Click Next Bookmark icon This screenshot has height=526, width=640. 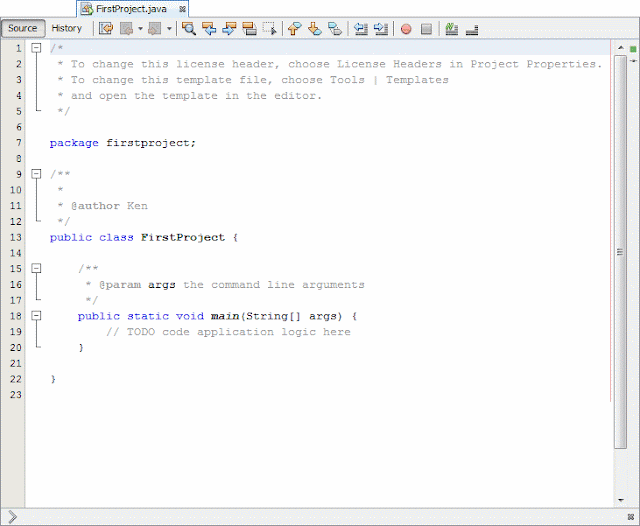click(x=314, y=29)
